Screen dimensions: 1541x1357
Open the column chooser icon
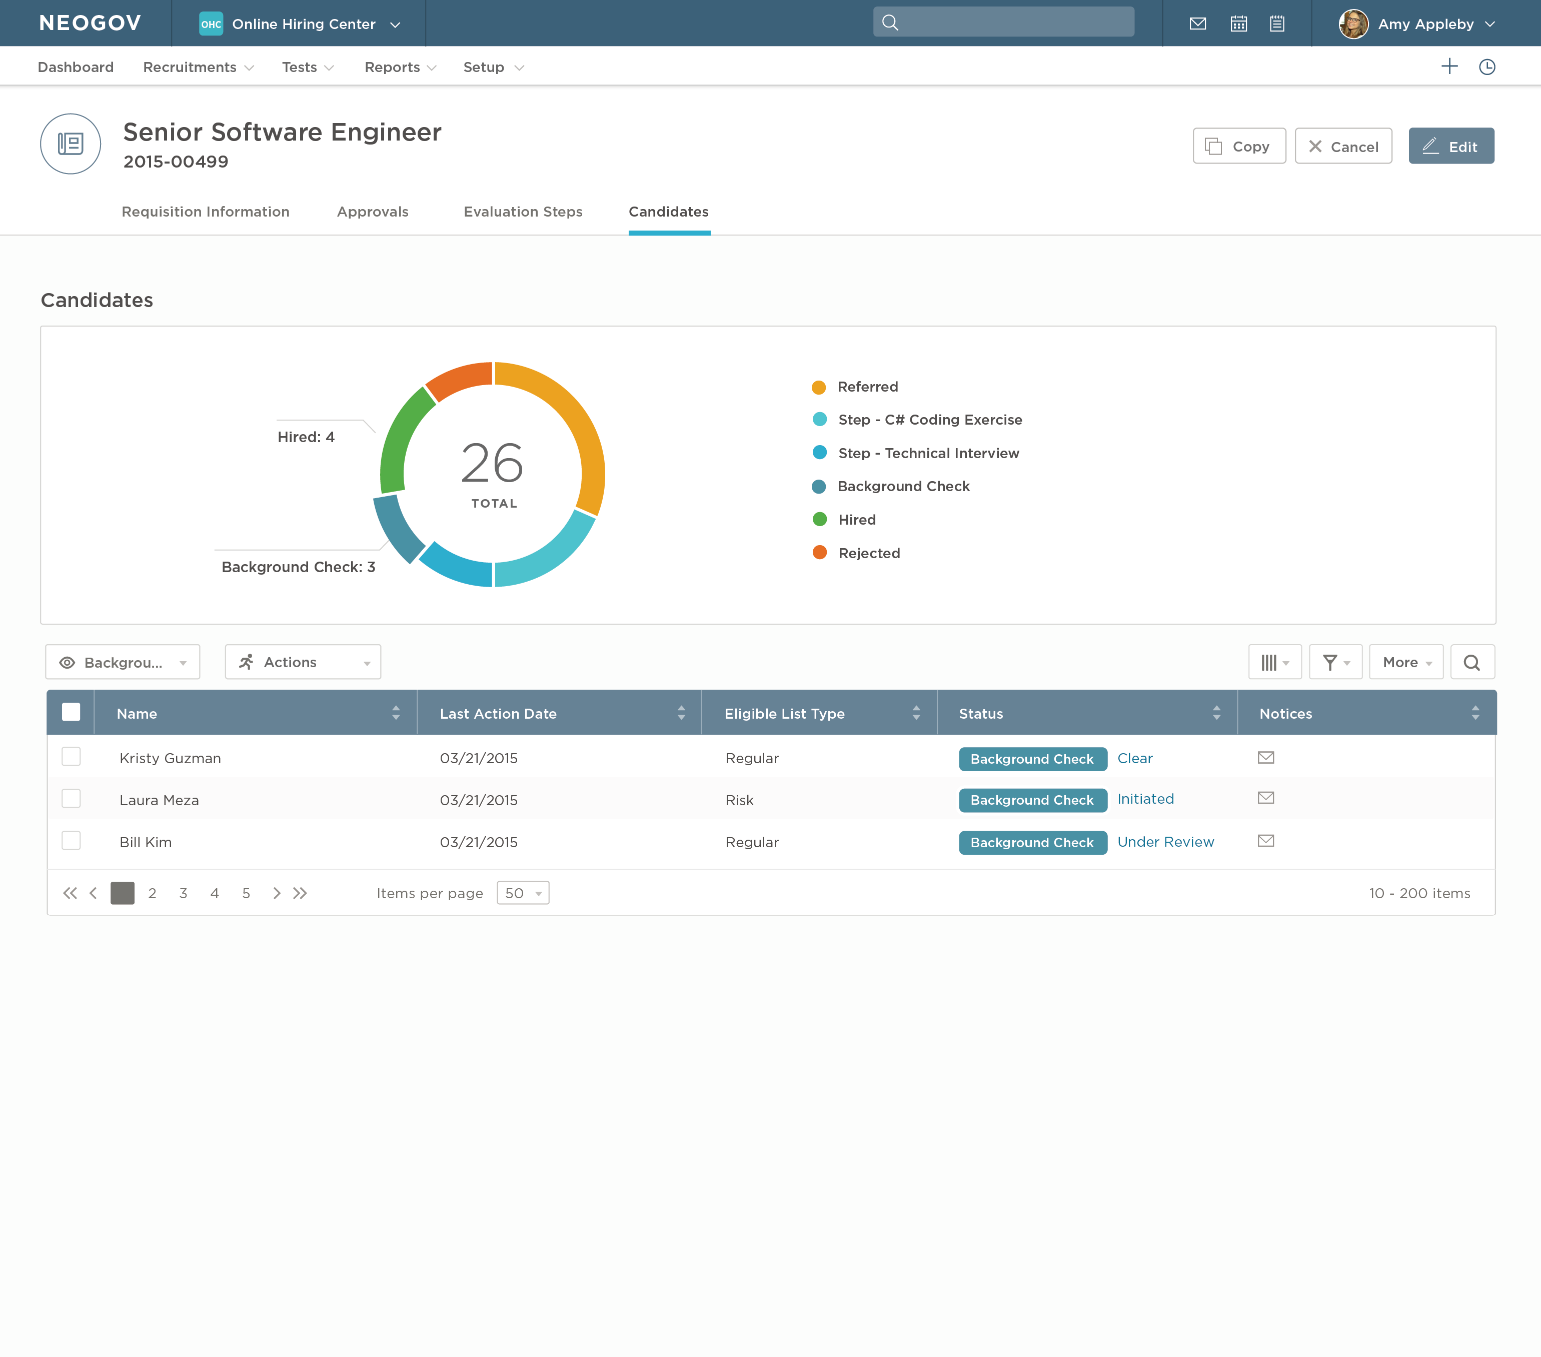1274,662
